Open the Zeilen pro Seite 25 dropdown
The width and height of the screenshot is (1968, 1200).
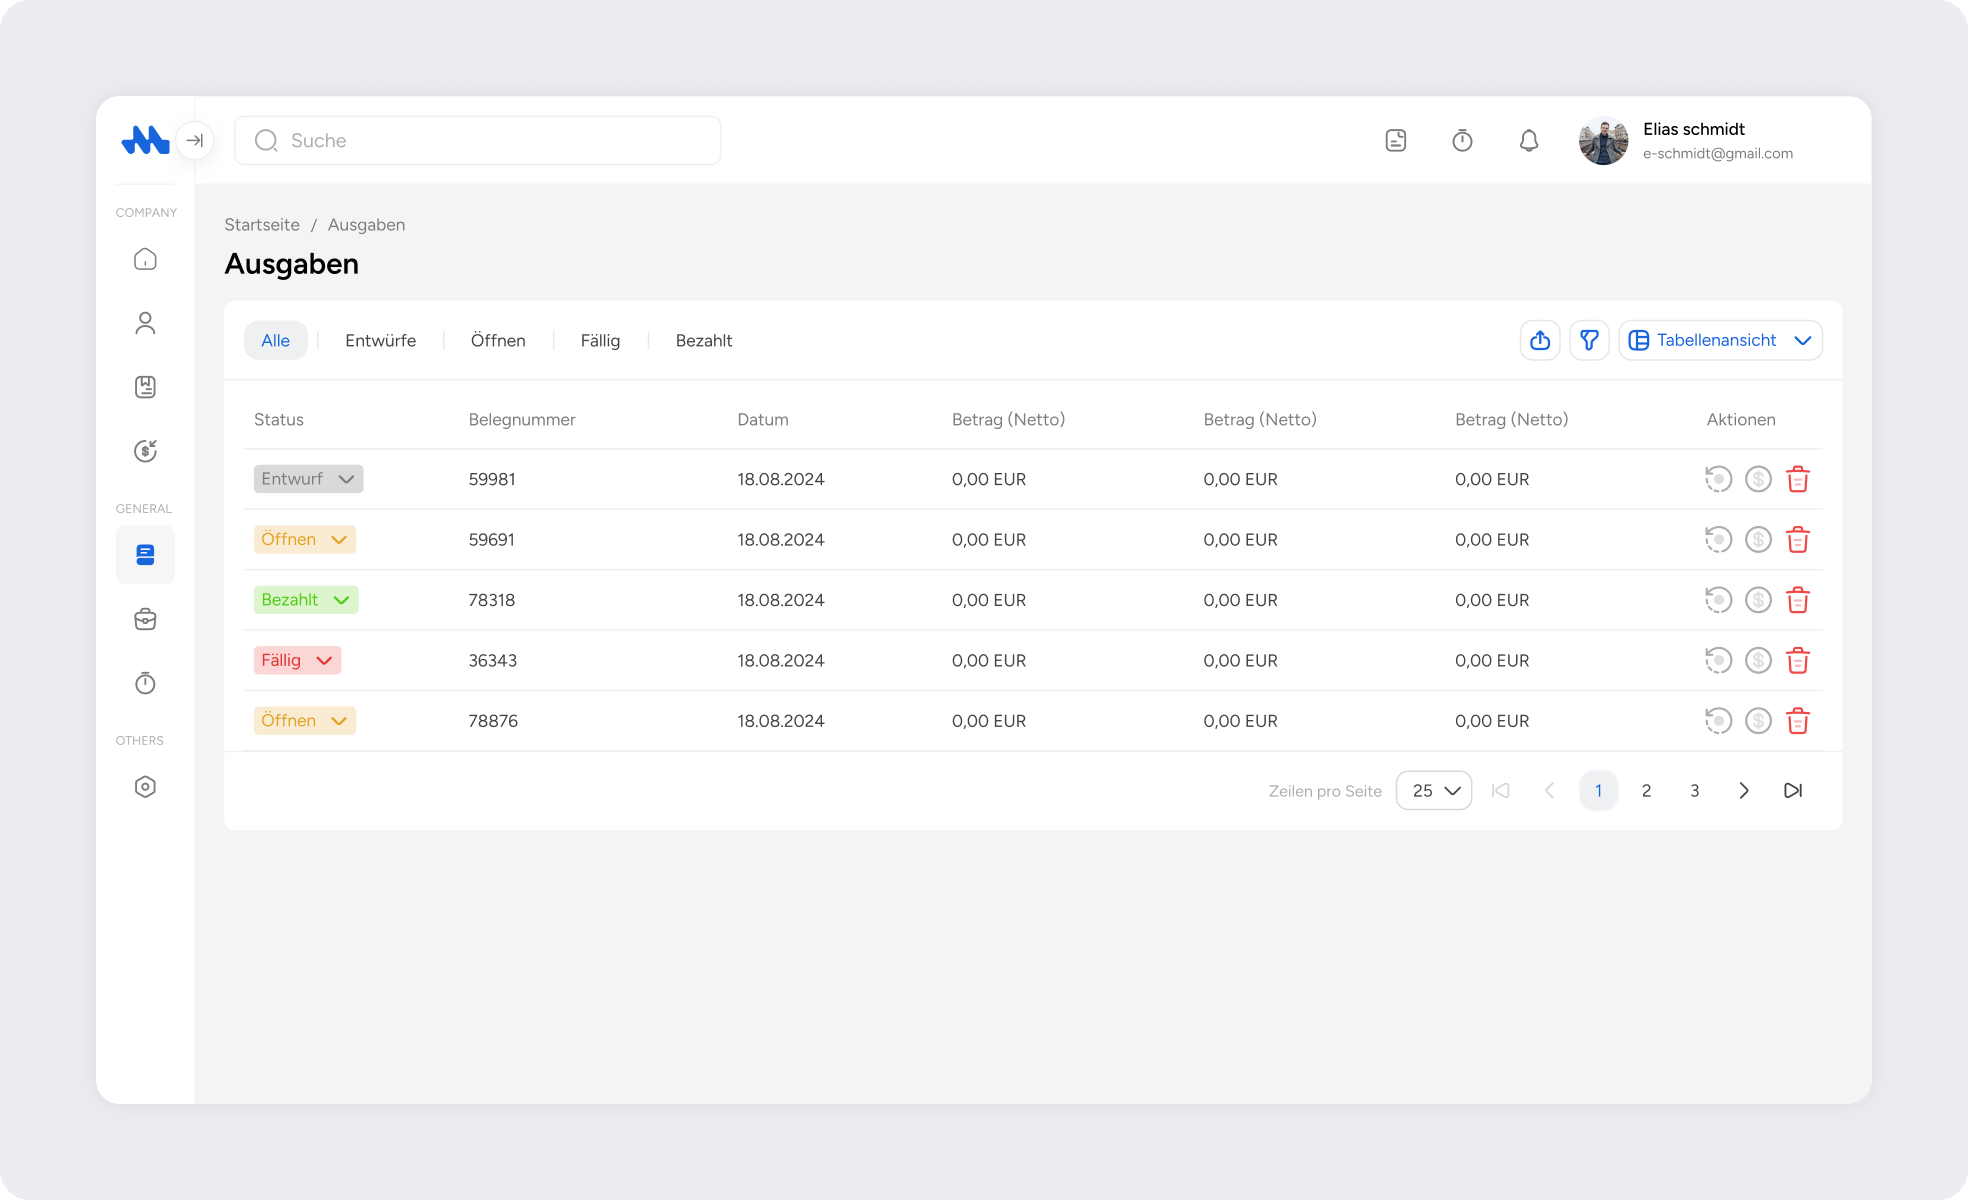[x=1433, y=790]
